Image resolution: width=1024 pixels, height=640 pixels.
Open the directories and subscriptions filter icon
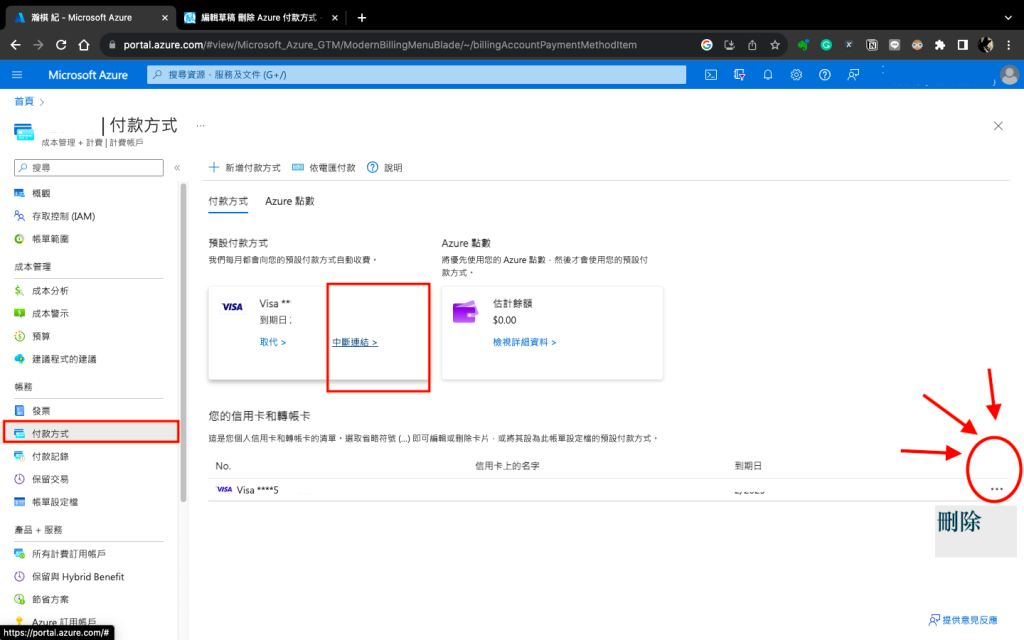pos(739,75)
